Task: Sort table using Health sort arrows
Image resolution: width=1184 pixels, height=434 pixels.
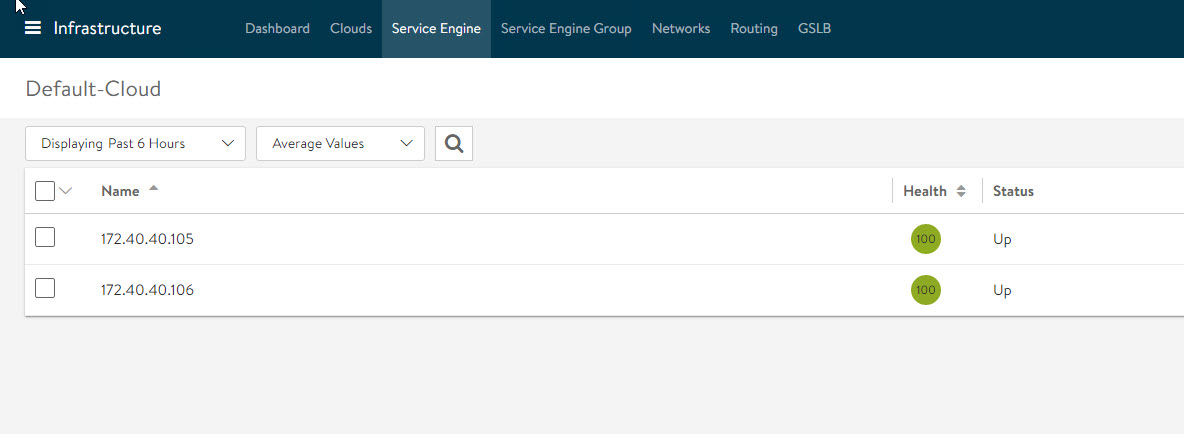Action: (x=961, y=191)
